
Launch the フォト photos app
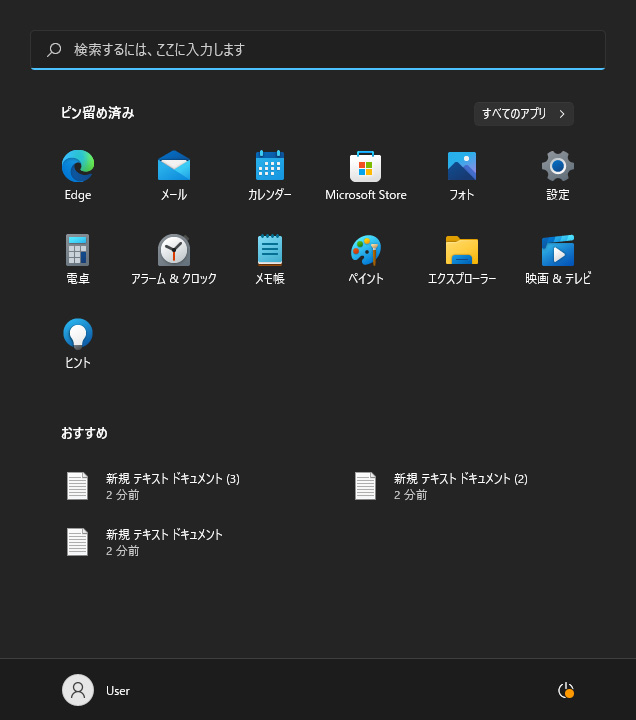(x=462, y=166)
